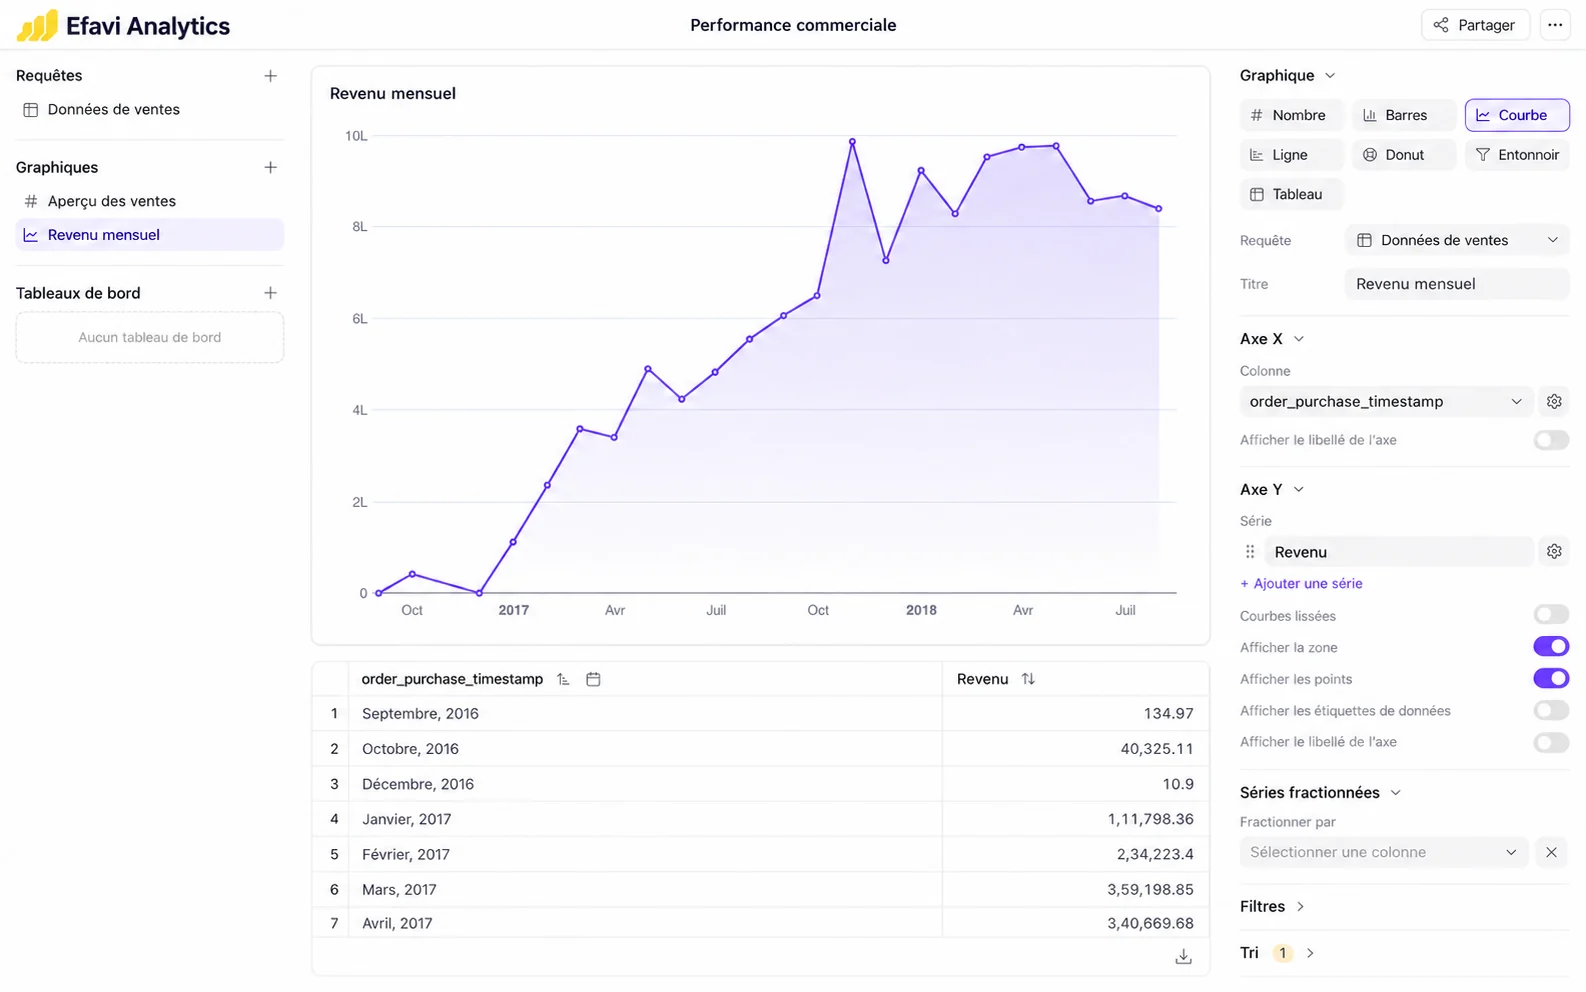Click the Revenu series field
The image size is (1586, 992).
(1398, 552)
